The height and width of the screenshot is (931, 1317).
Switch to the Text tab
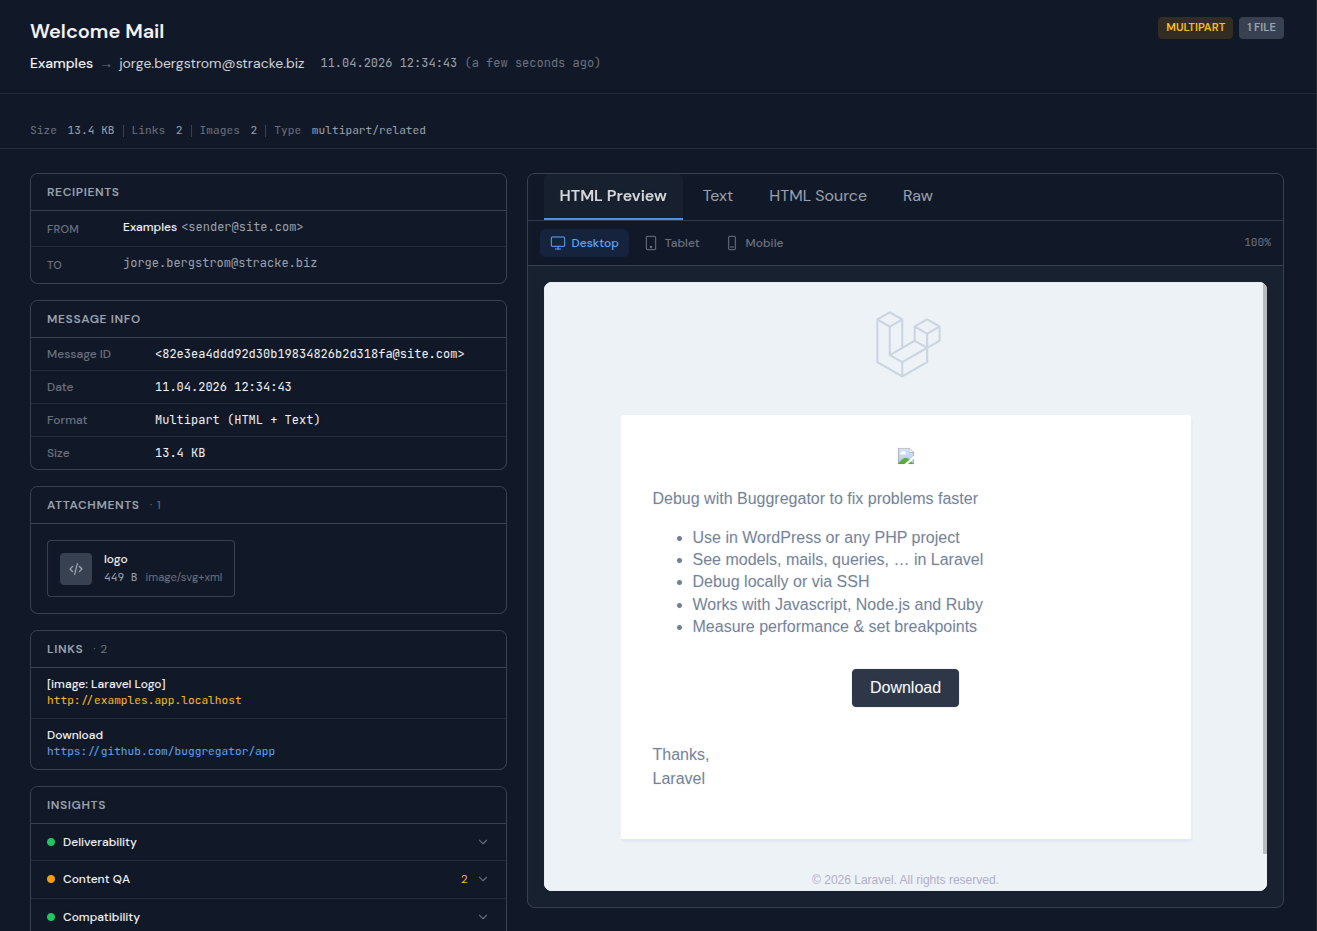[x=718, y=196]
